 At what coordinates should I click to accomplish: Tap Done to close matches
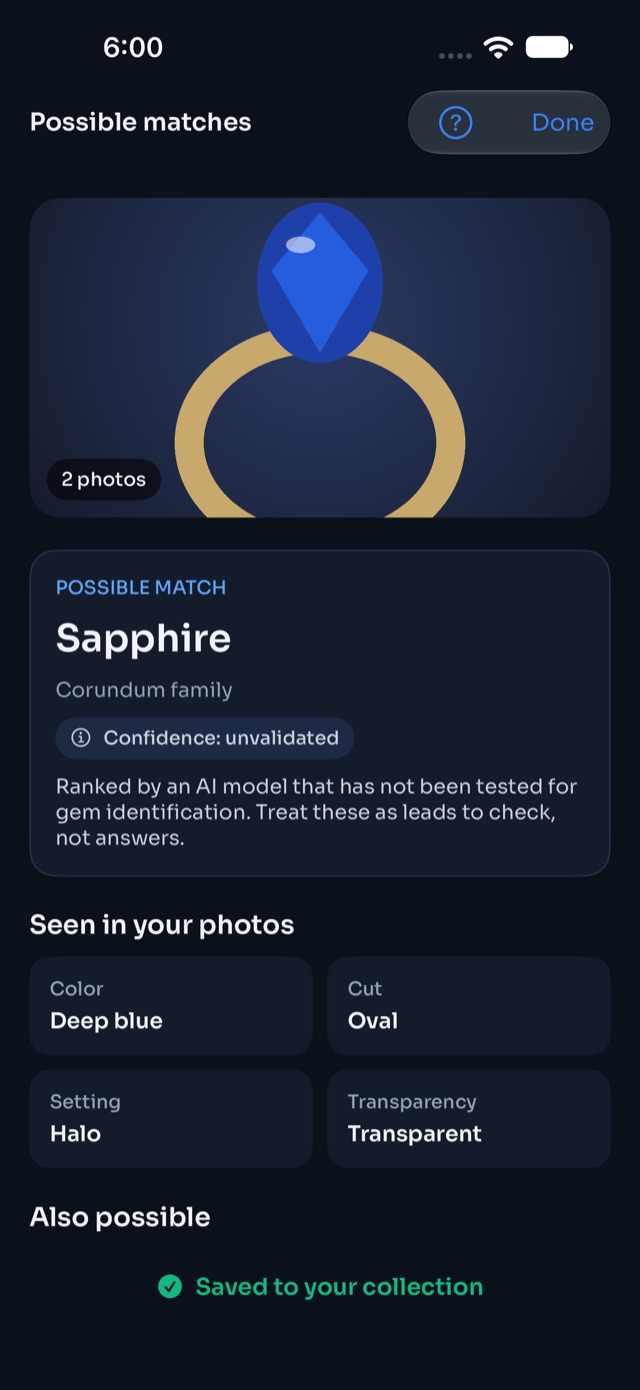pyautogui.click(x=563, y=123)
